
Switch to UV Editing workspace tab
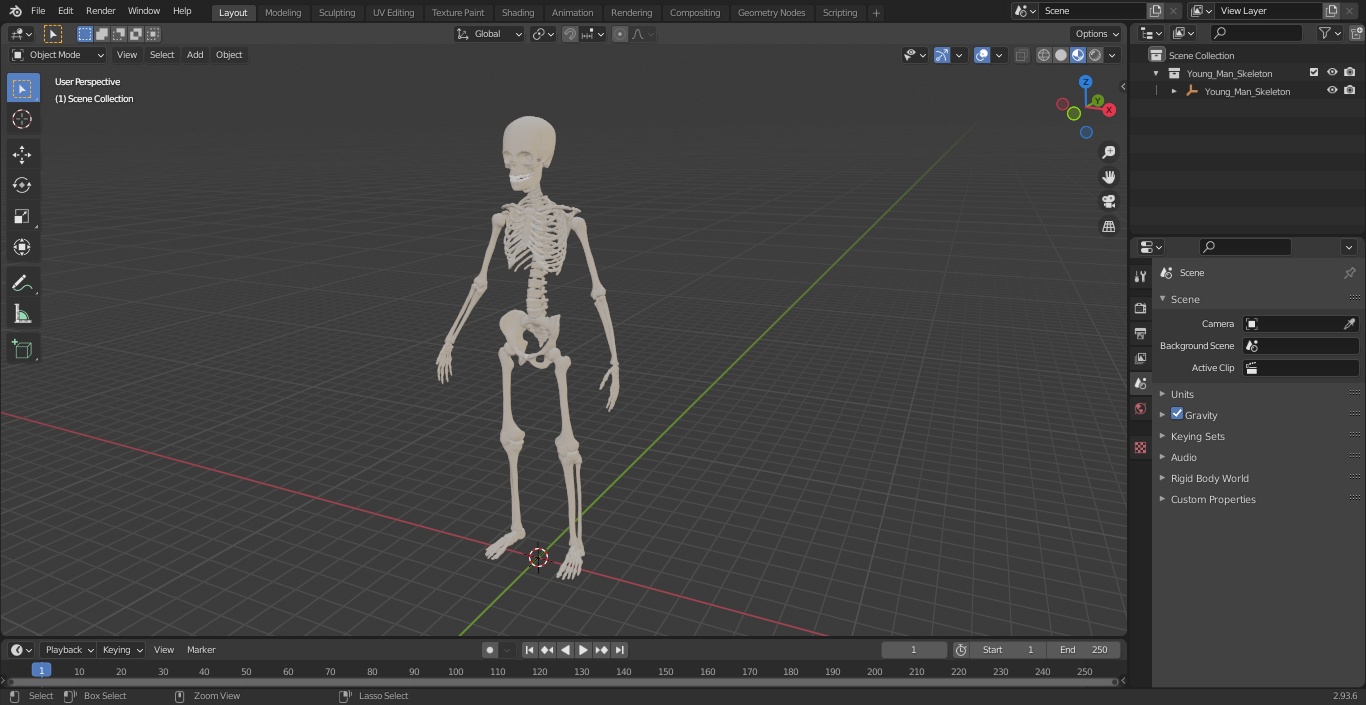click(x=393, y=12)
